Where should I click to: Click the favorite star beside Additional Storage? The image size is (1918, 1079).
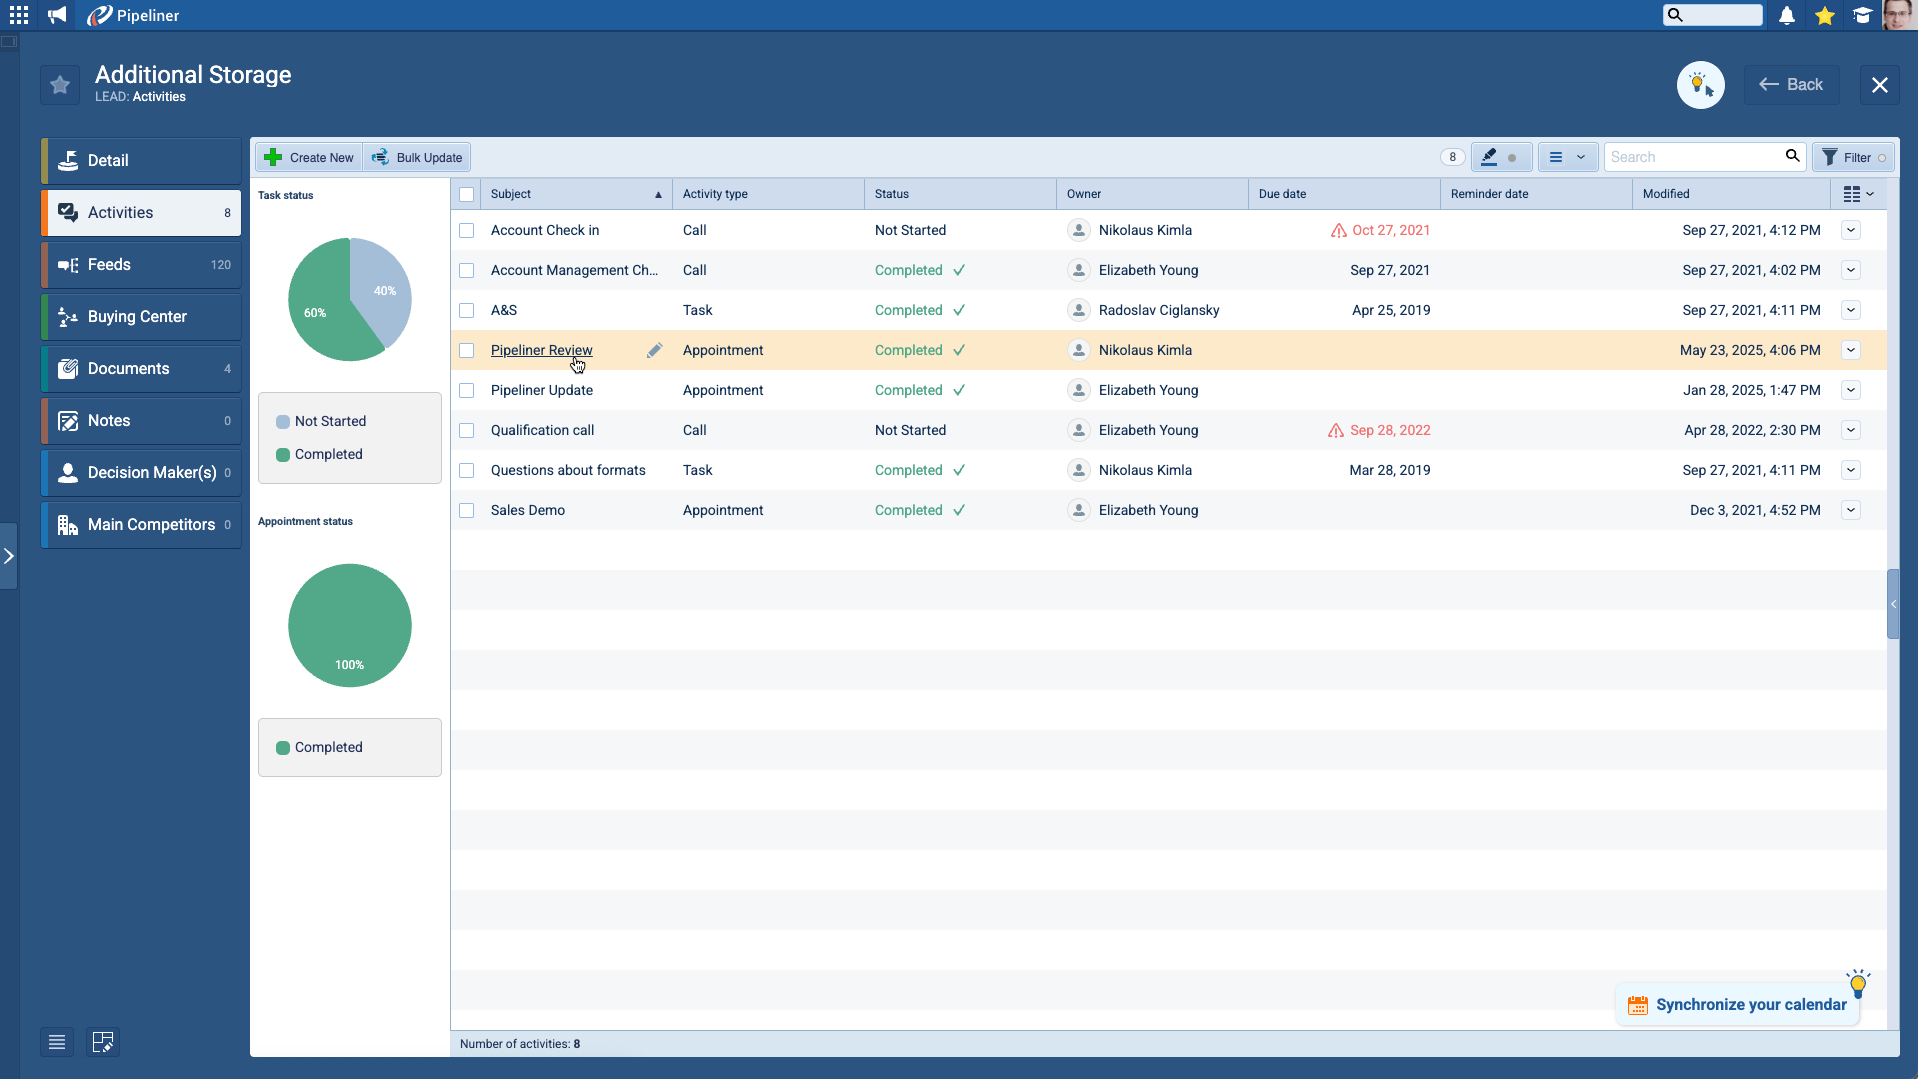[x=60, y=85]
